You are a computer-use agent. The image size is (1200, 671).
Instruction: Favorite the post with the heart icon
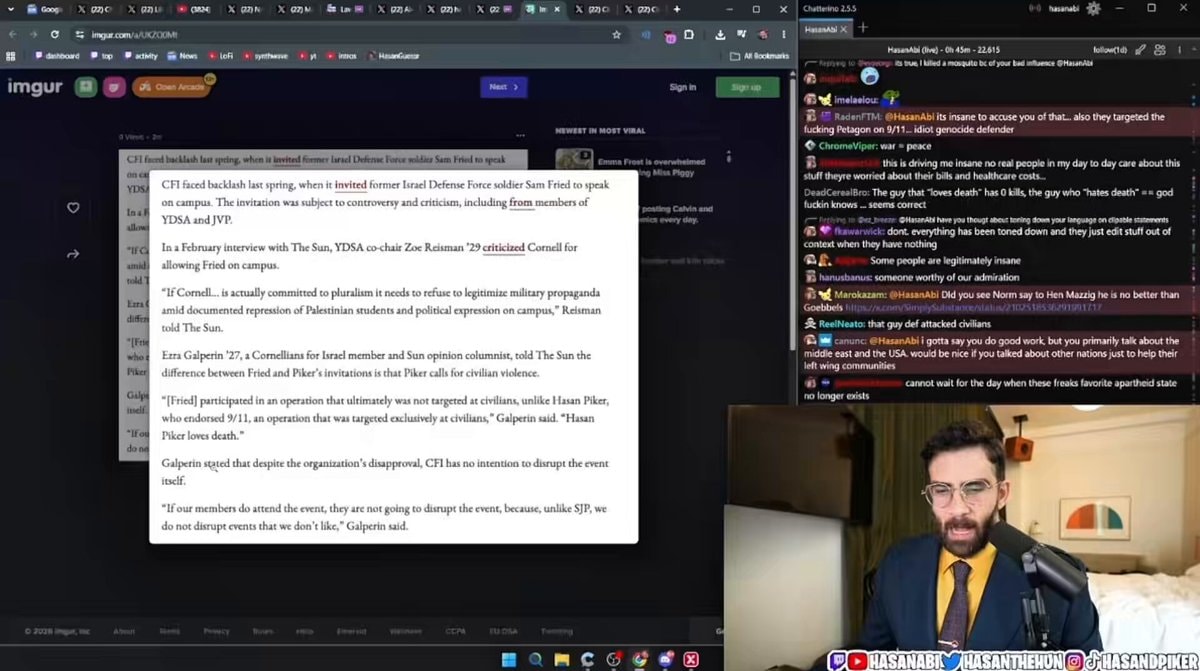tap(73, 207)
